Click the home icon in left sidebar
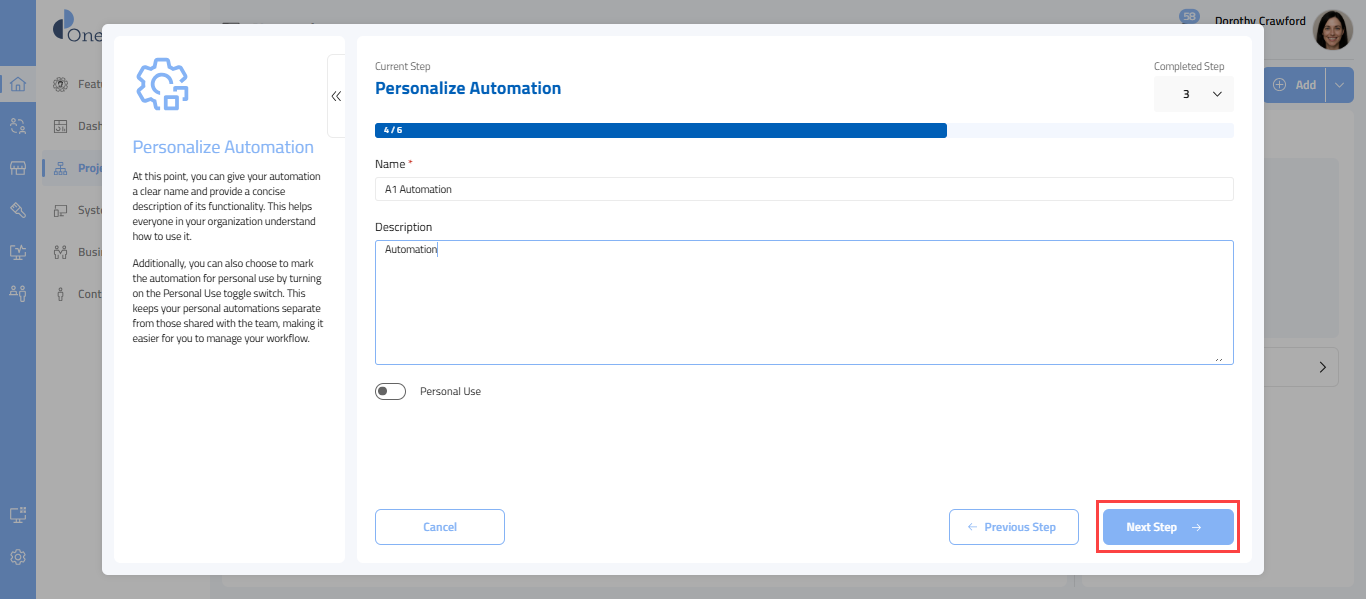 (18, 84)
